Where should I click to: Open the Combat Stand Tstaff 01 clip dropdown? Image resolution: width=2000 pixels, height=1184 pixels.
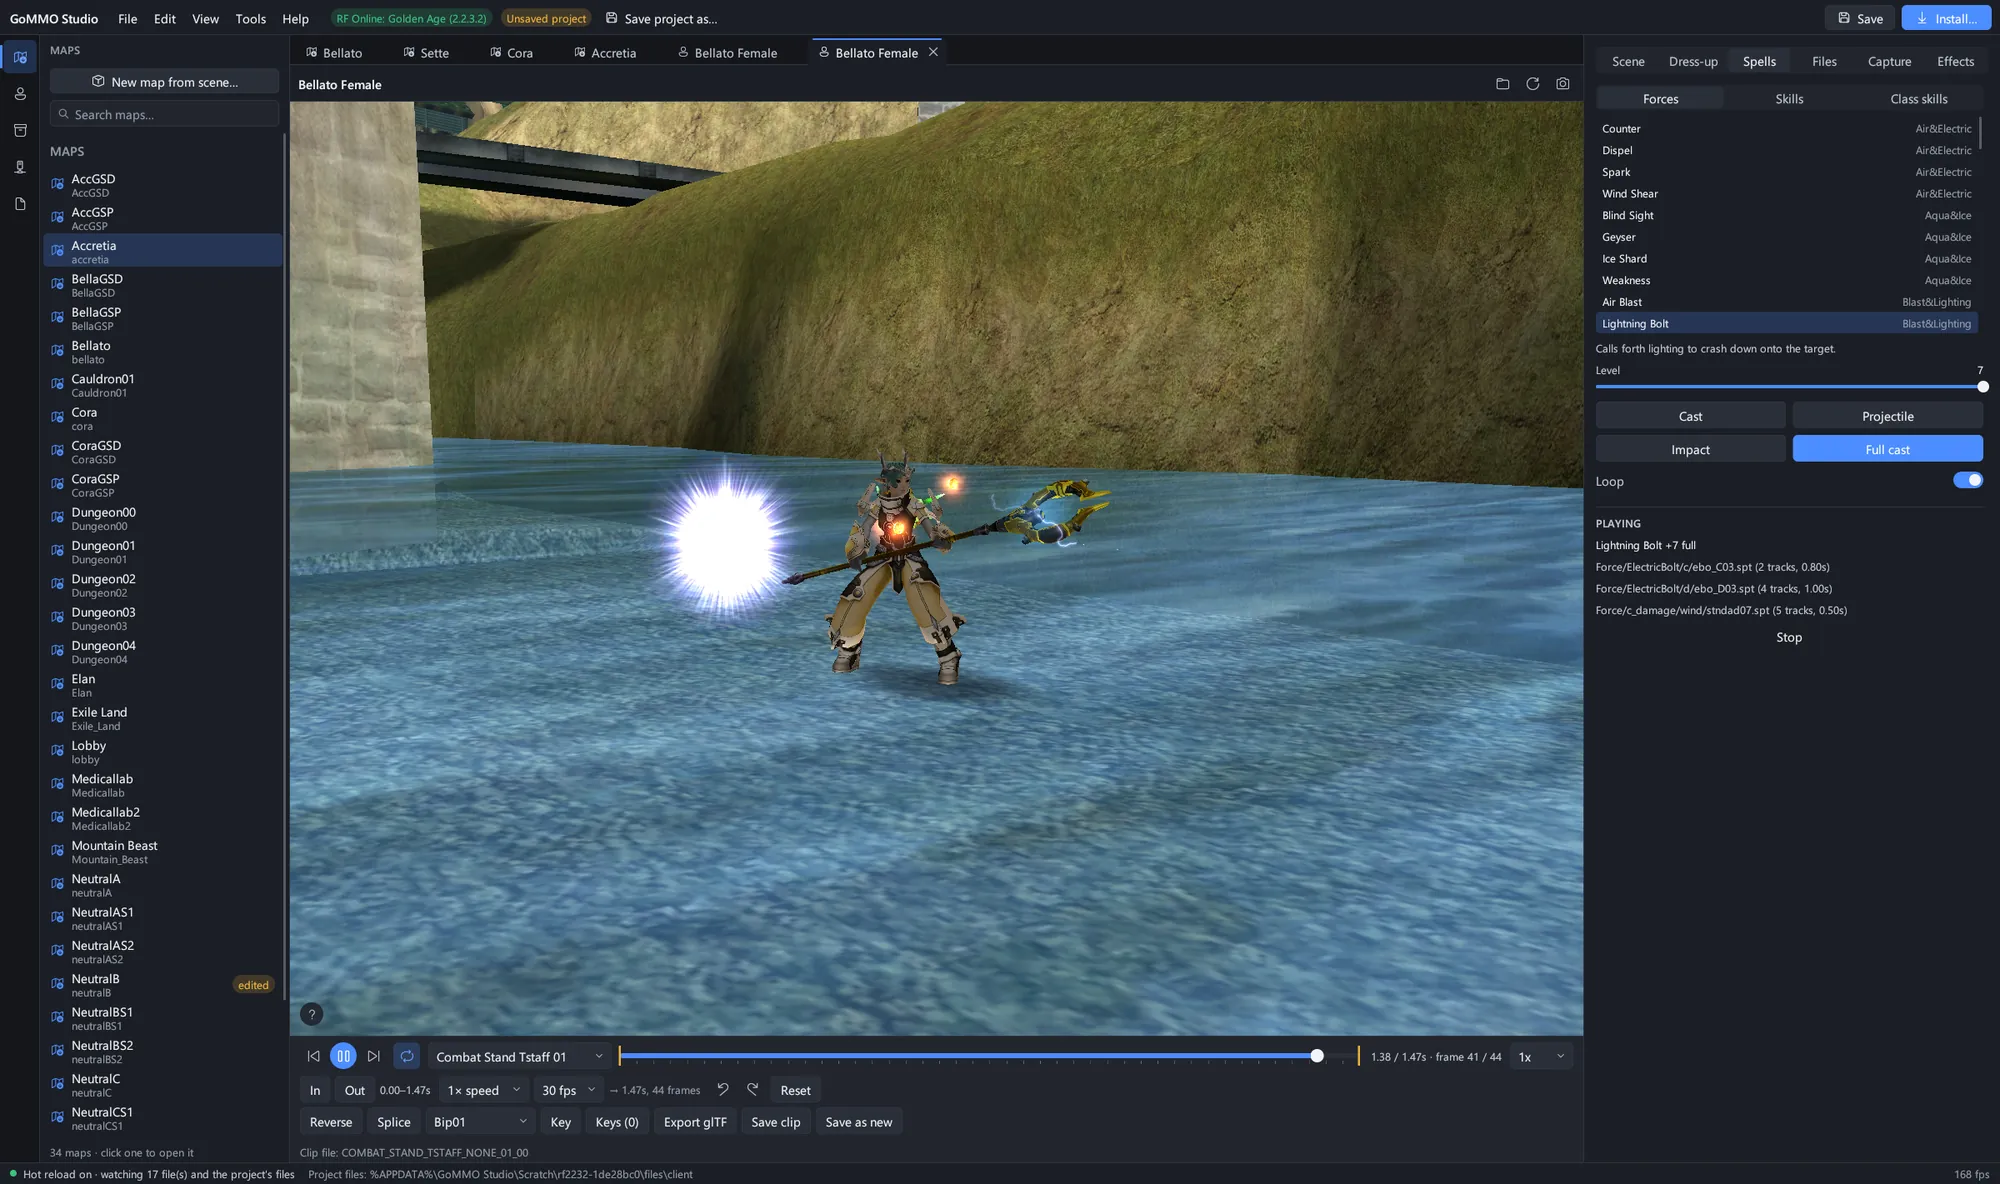tap(519, 1056)
